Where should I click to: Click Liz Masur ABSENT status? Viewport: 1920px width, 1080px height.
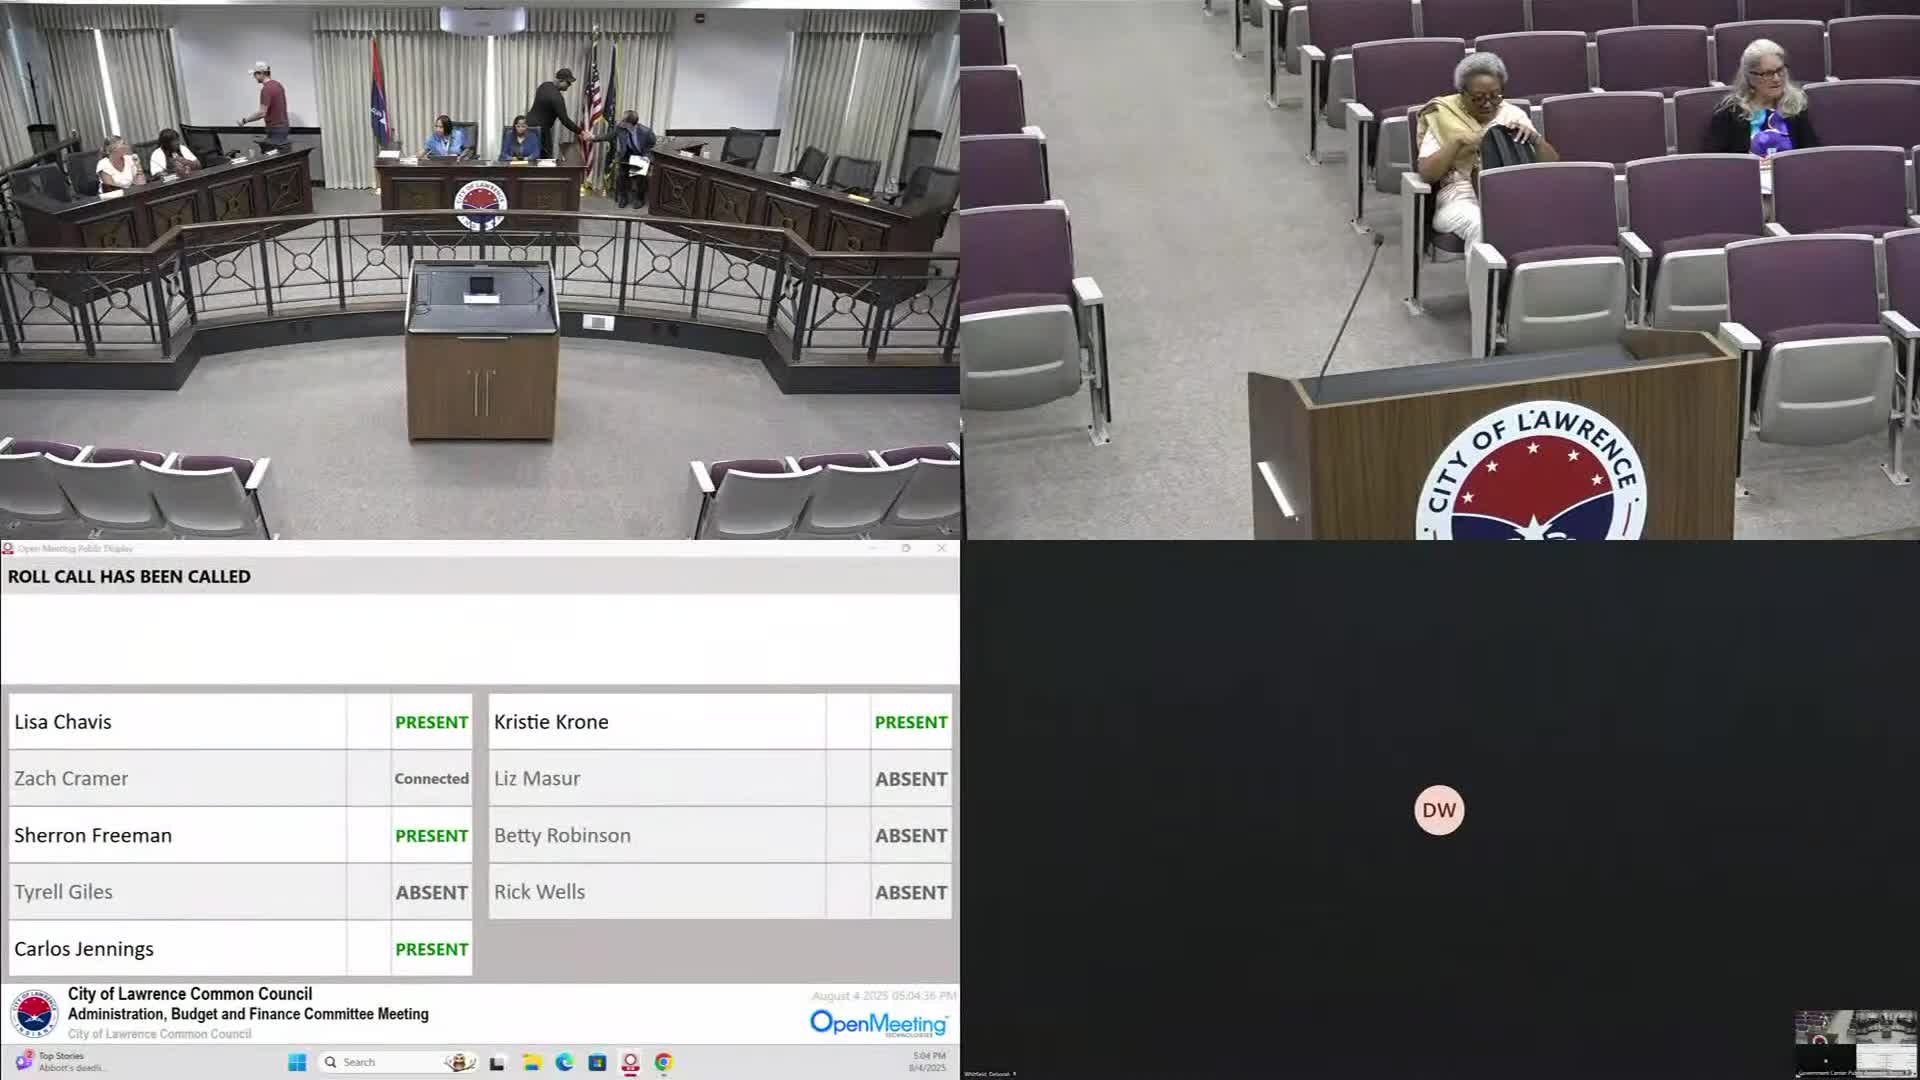[910, 779]
